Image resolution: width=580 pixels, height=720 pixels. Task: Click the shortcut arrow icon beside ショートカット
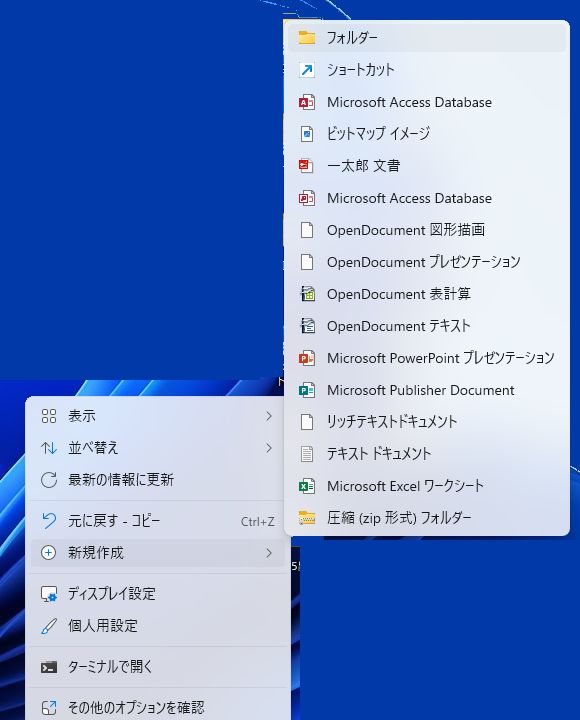coord(307,70)
